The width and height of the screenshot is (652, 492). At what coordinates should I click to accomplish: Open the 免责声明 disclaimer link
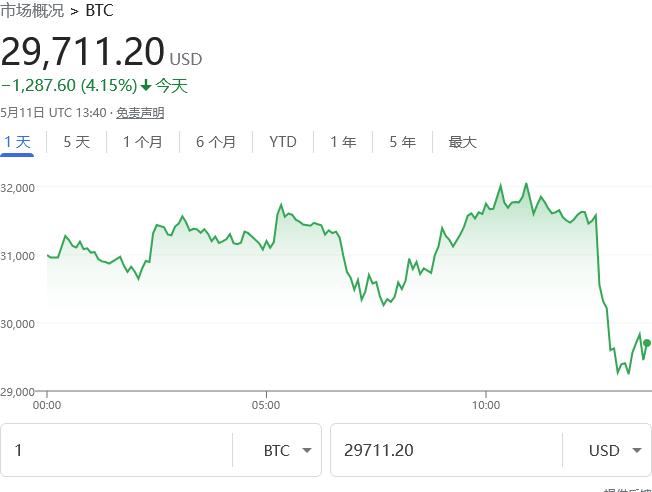140,113
